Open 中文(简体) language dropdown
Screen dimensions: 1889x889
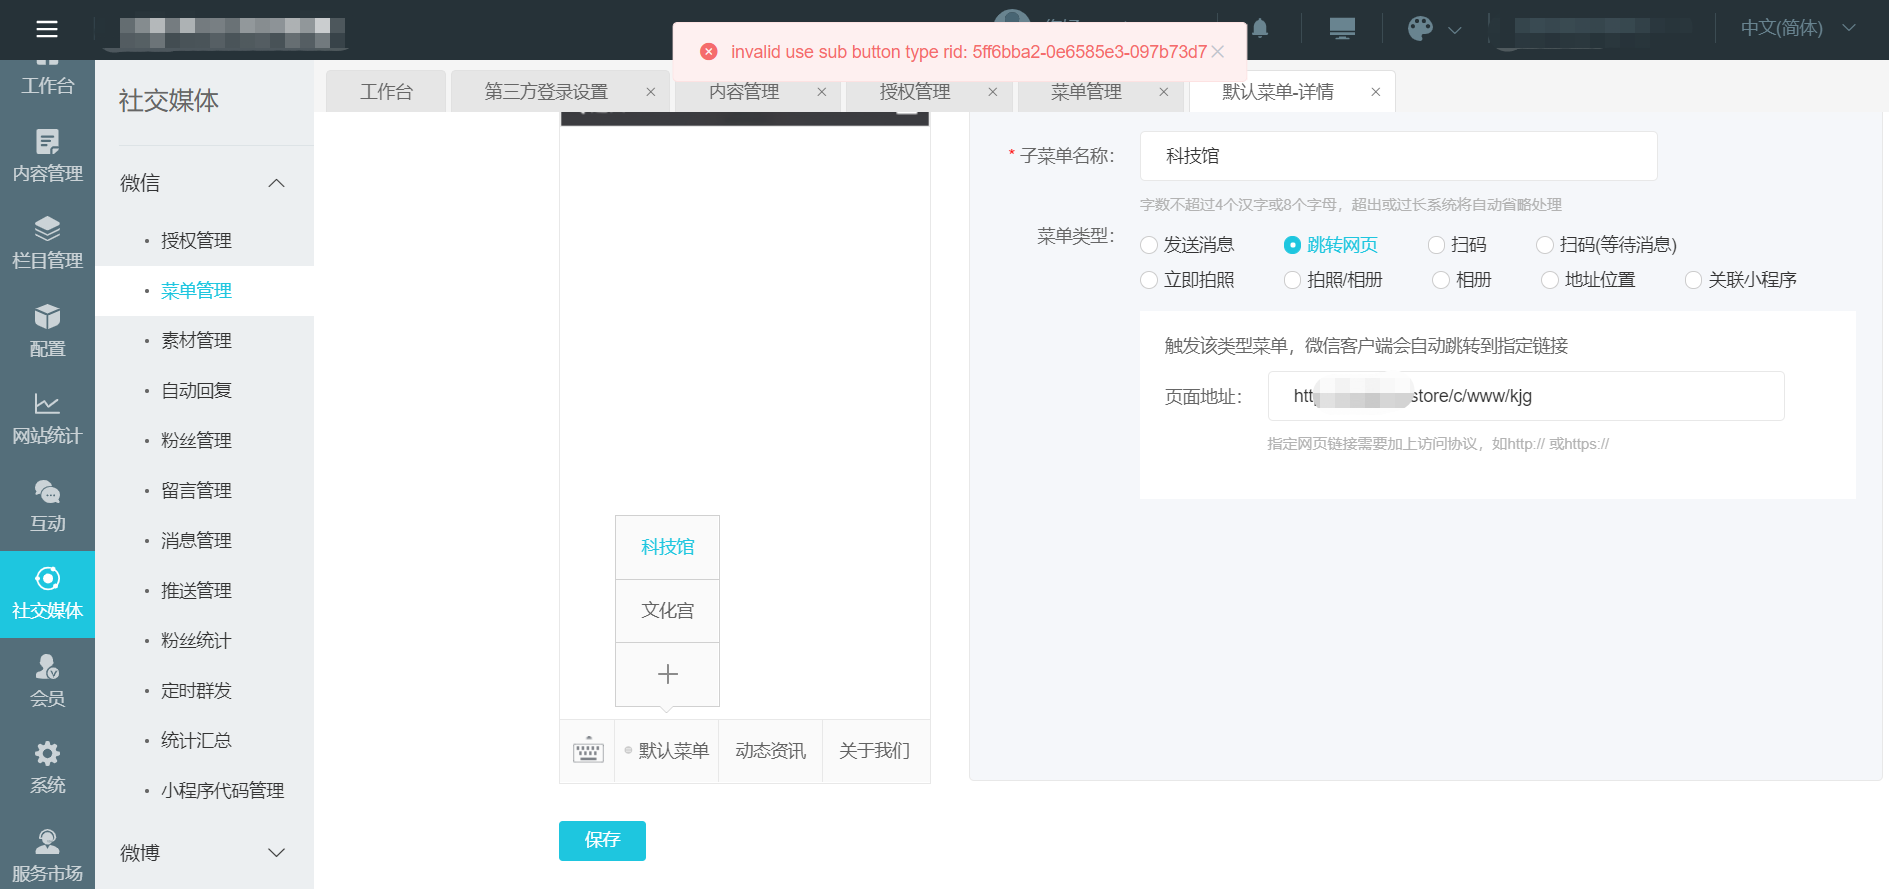1797,28
